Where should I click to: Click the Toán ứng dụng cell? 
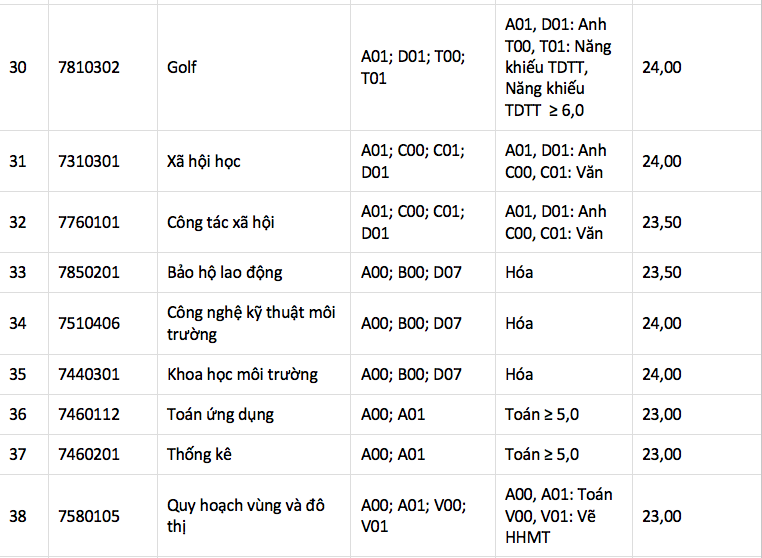(220, 414)
